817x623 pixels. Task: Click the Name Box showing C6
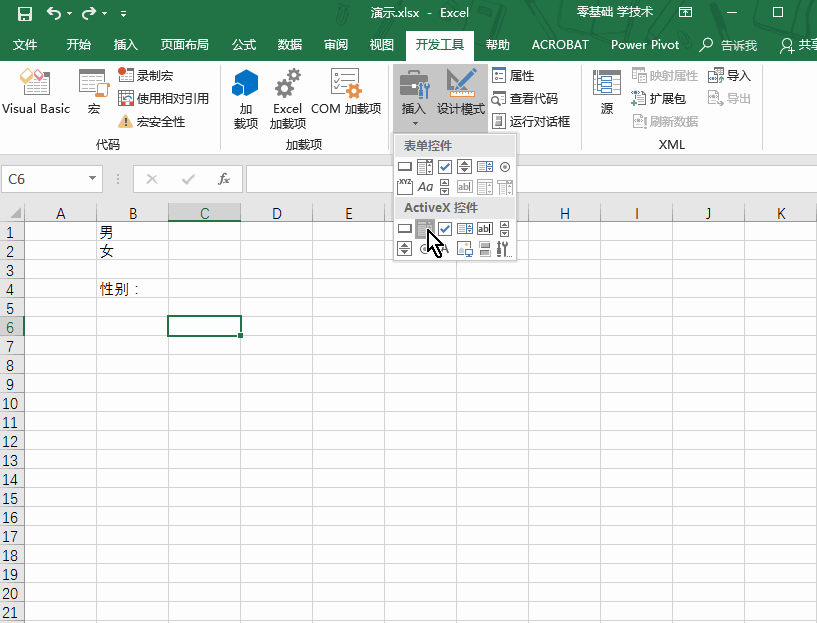(44, 179)
